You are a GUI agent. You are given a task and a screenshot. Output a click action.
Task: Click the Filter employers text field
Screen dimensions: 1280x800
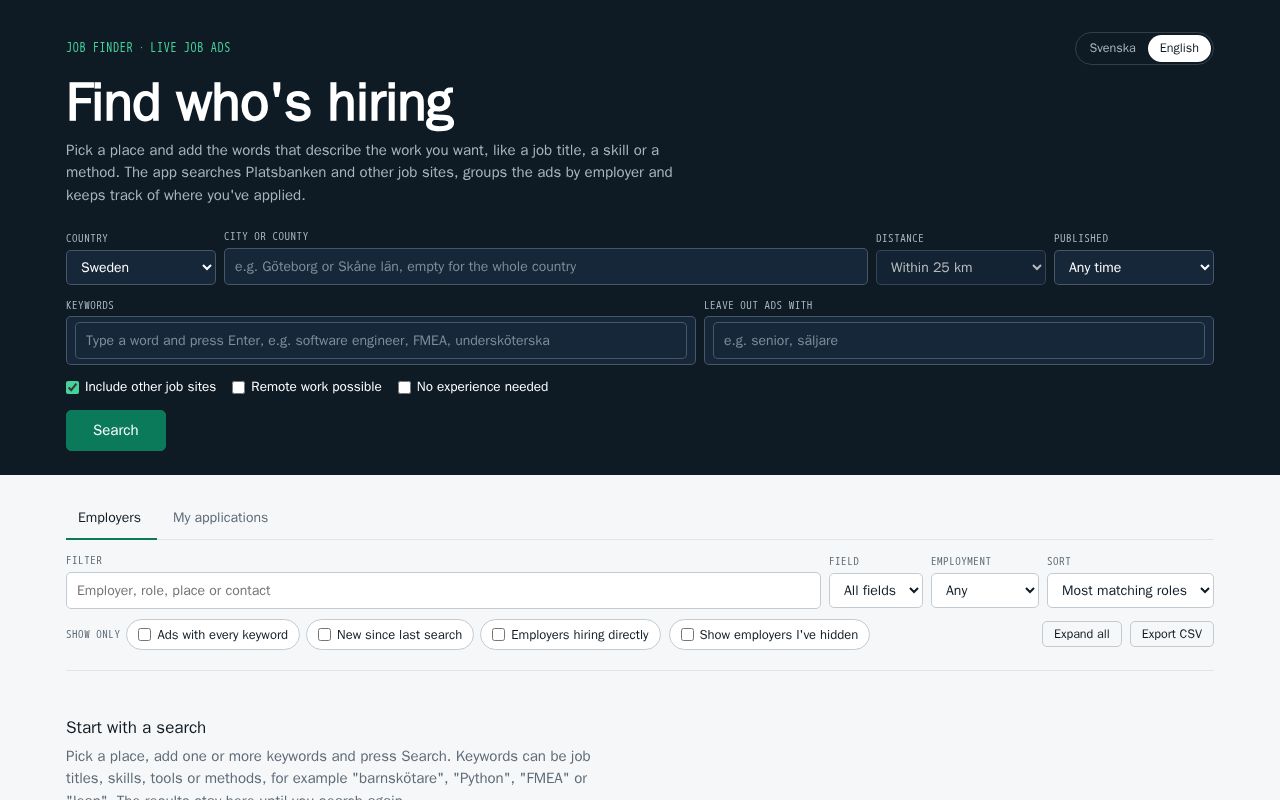pos(443,590)
